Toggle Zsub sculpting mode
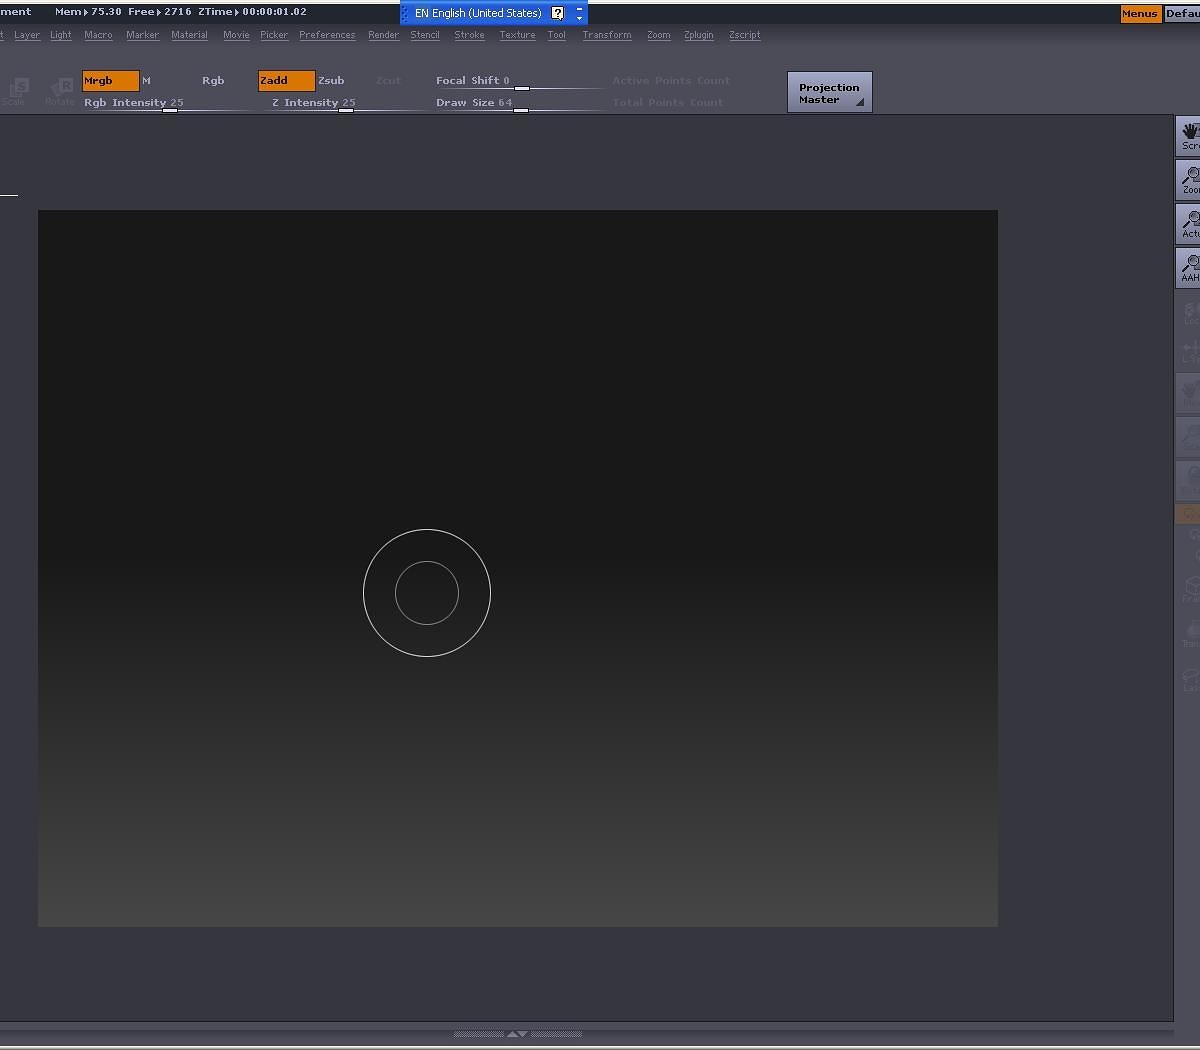Screen dimensions: 1200x1050 tap(331, 80)
